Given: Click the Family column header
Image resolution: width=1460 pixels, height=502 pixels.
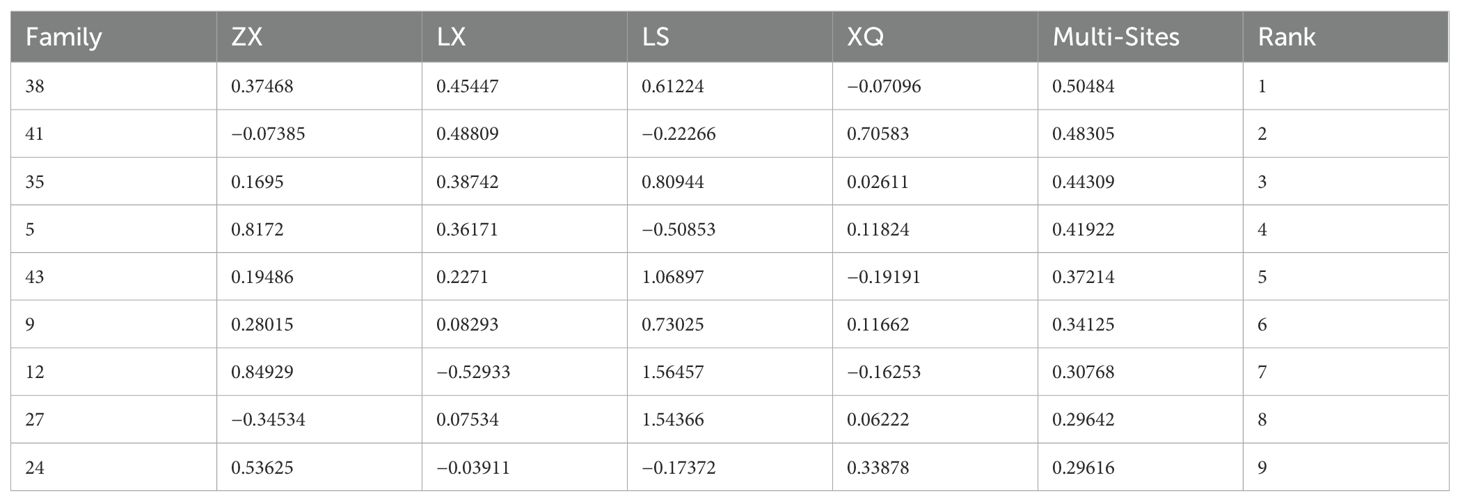Looking at the screenshot, I should point(63,38).
